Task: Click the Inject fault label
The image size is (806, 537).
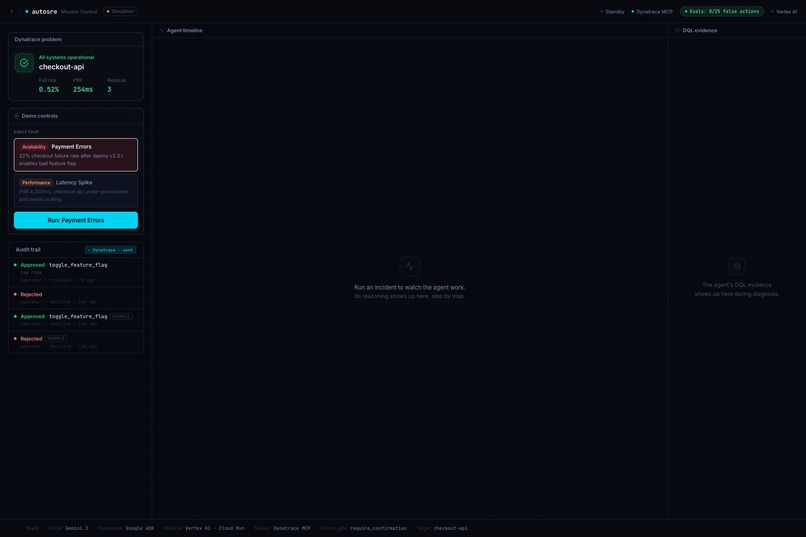Action: coord(26,132)
